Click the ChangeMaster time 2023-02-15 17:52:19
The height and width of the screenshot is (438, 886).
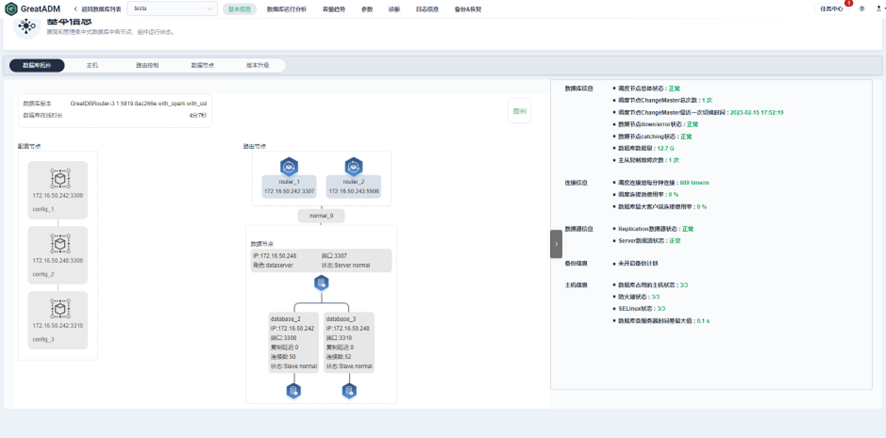click(x=757, y=112)
